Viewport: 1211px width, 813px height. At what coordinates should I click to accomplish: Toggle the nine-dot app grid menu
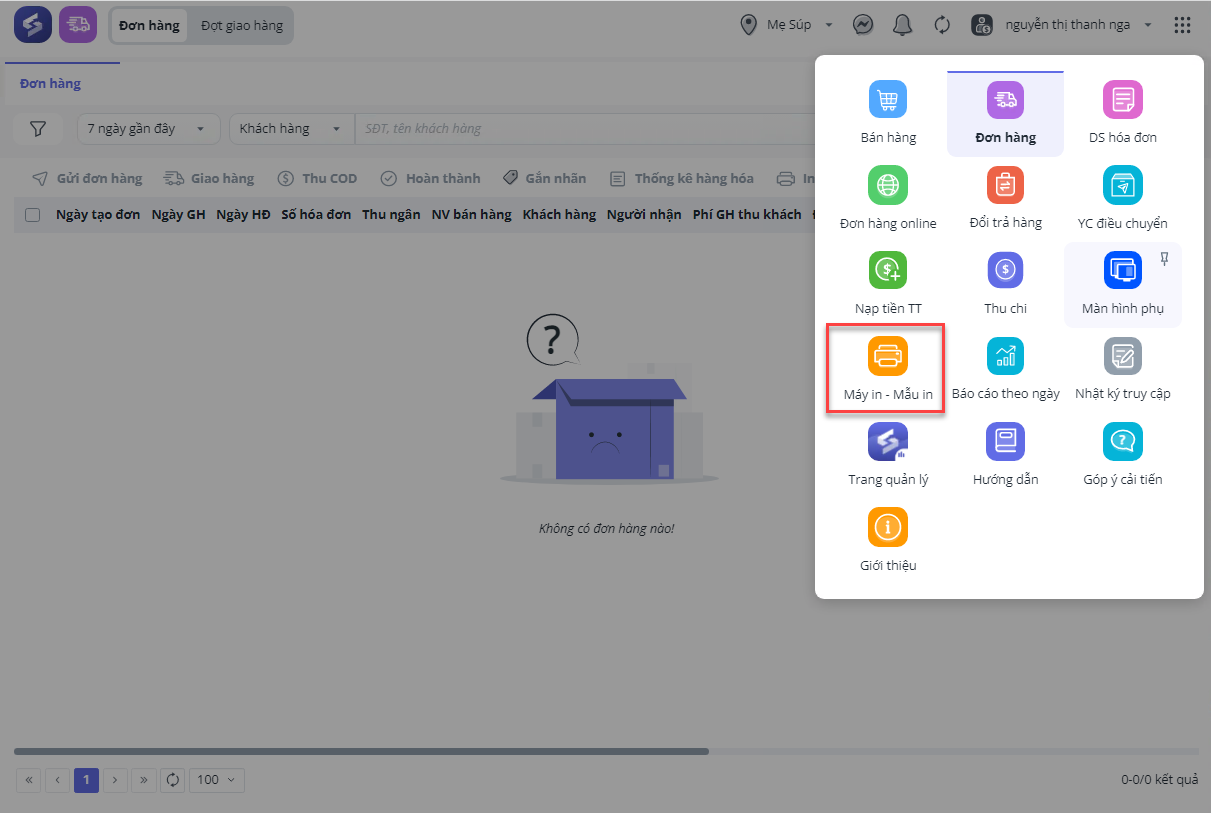coord(1182,25)
